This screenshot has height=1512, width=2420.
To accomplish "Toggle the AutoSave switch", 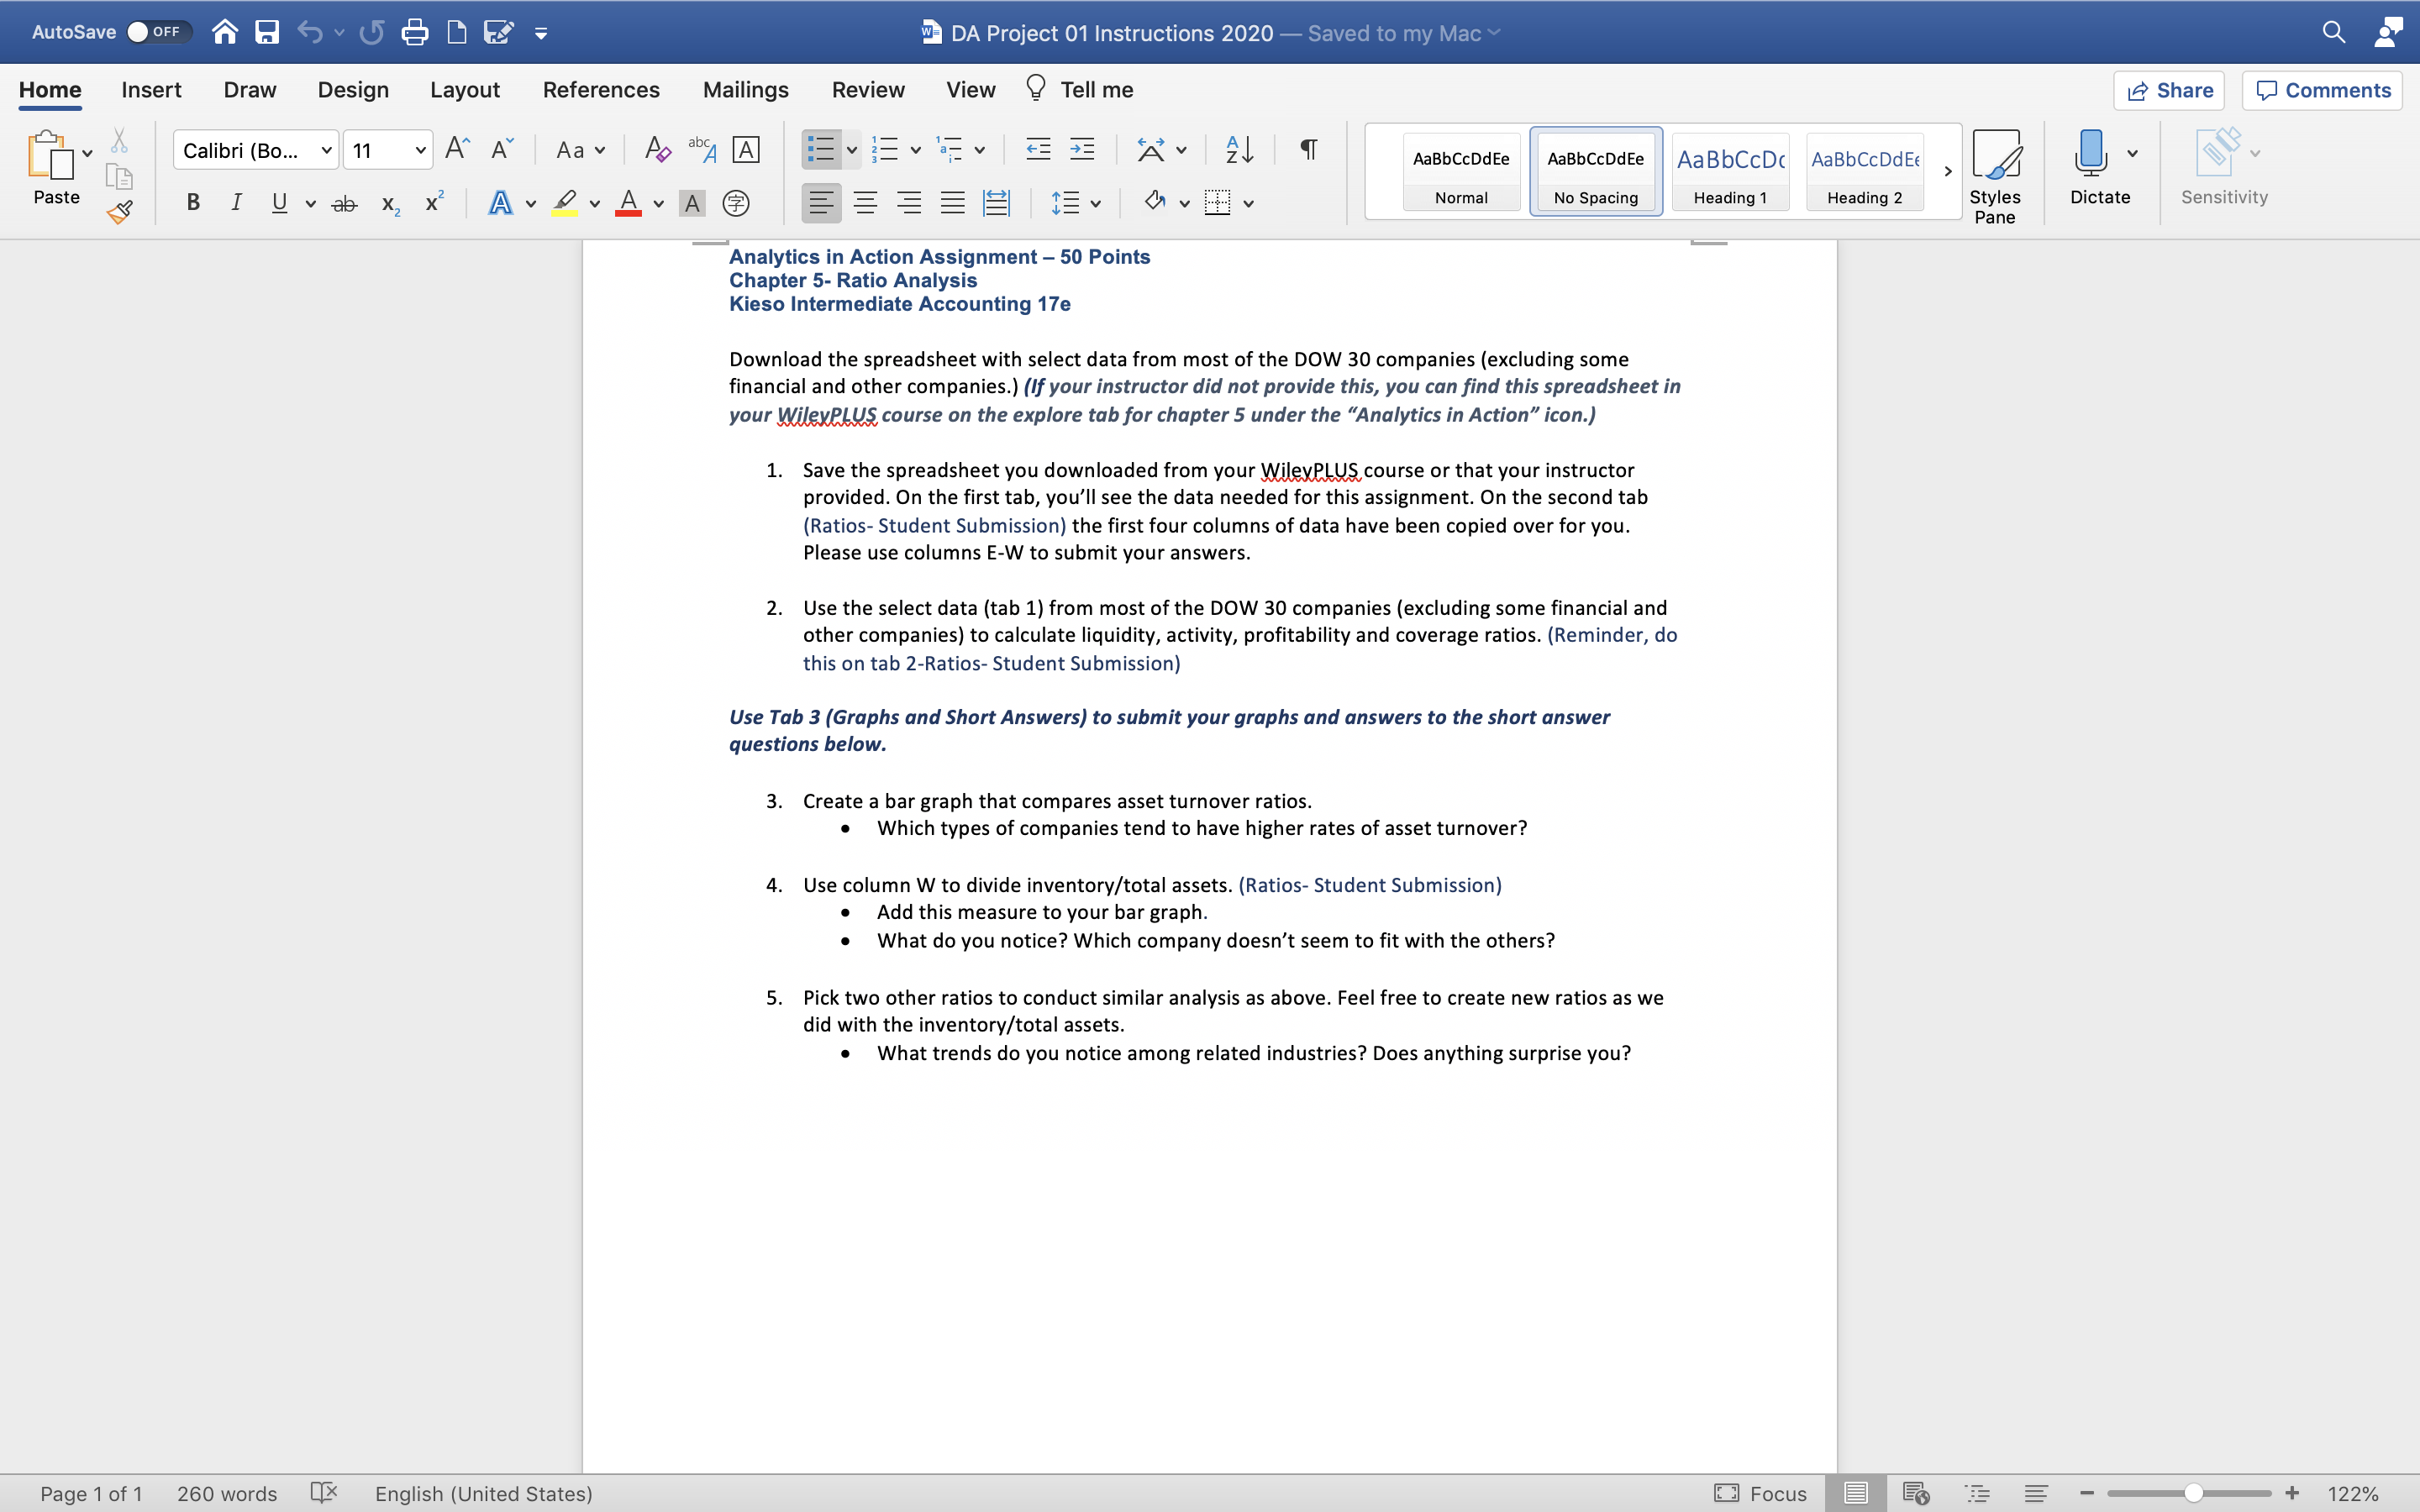I will pyautogui.click(x=158, y=32).
